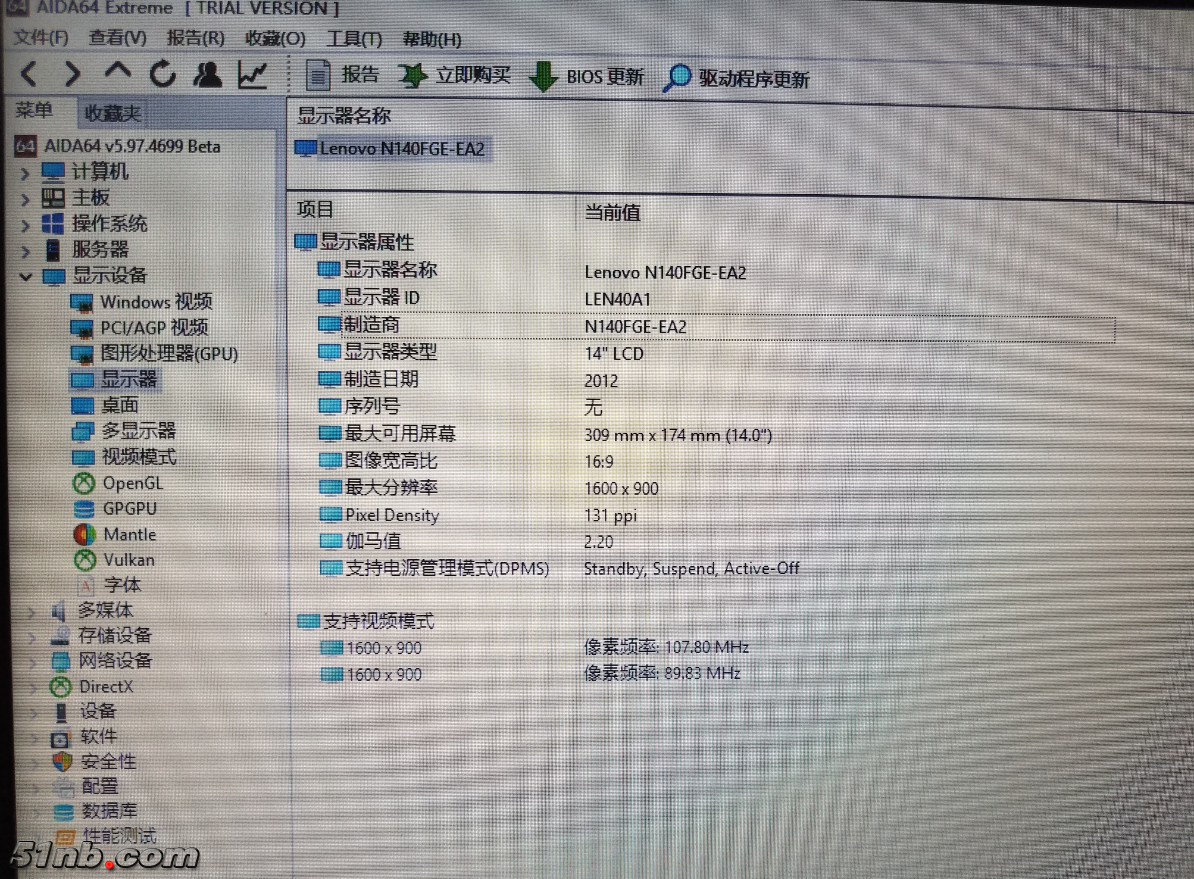The width and height of the screenshot is (1194, 879).
Task: Click the Back navigation arrow
Action: pyautogui.click(x=29, y=74)
